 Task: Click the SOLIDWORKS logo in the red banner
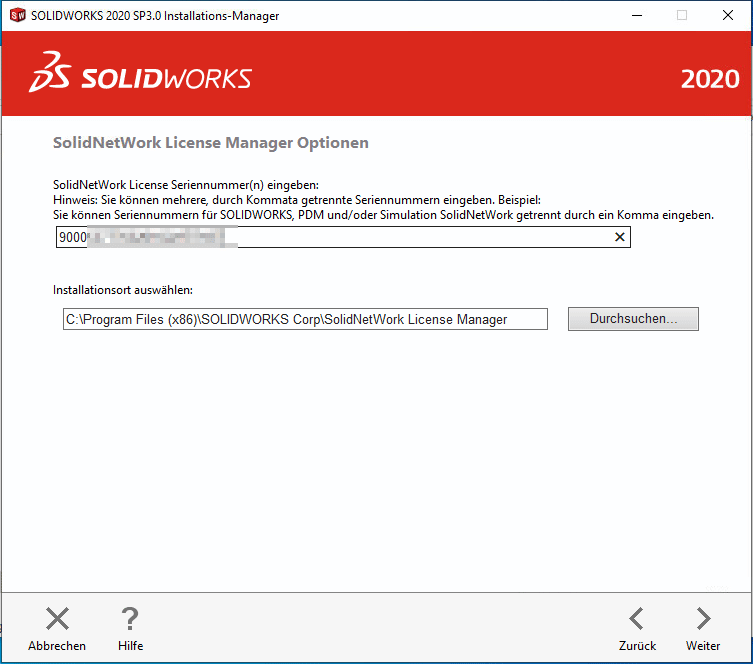(x=141, y=78)
